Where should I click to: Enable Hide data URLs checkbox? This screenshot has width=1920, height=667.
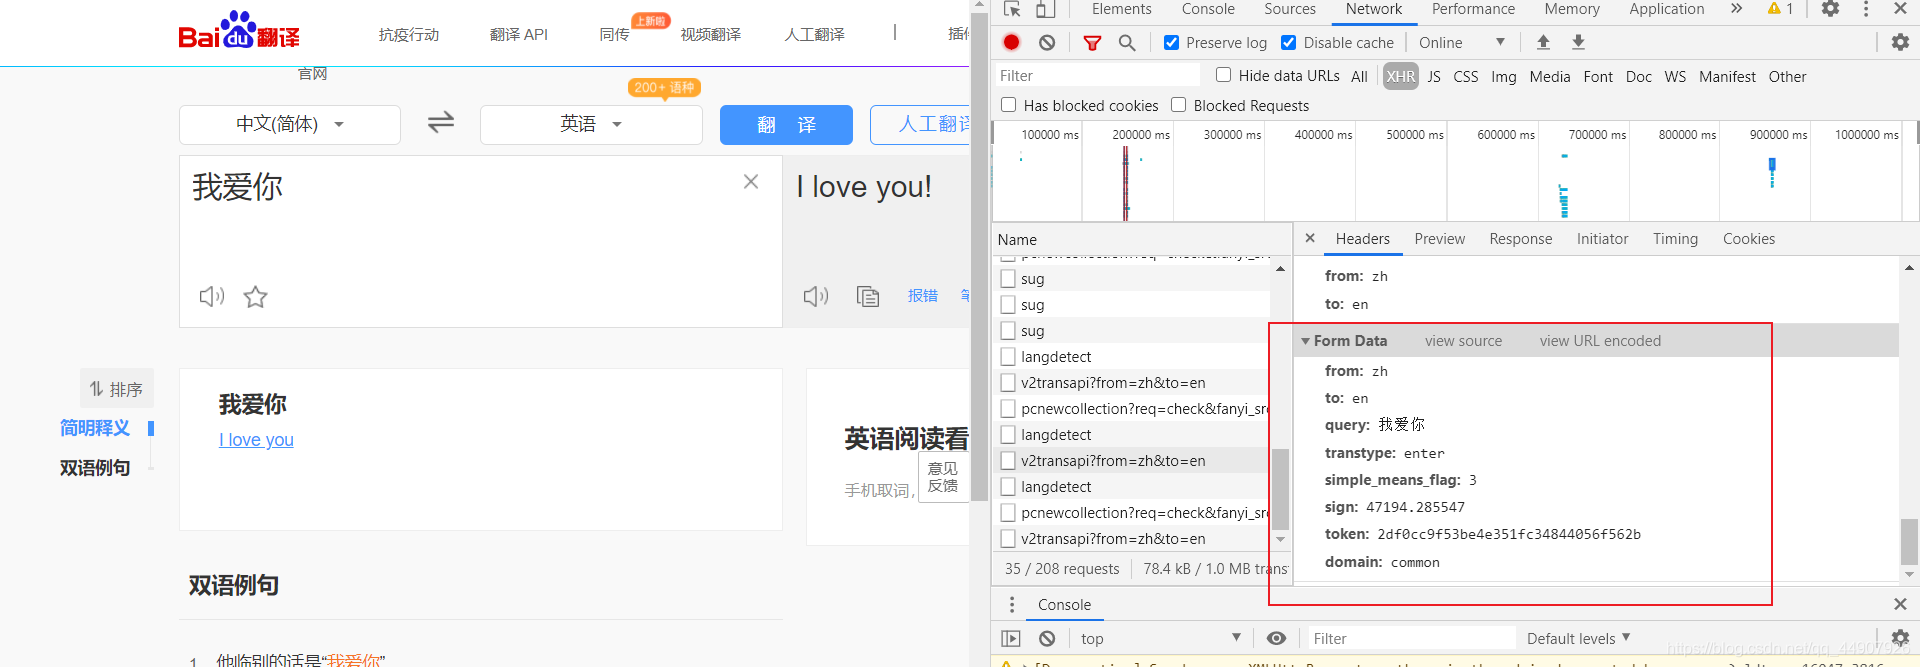[x=1223, y=75]
